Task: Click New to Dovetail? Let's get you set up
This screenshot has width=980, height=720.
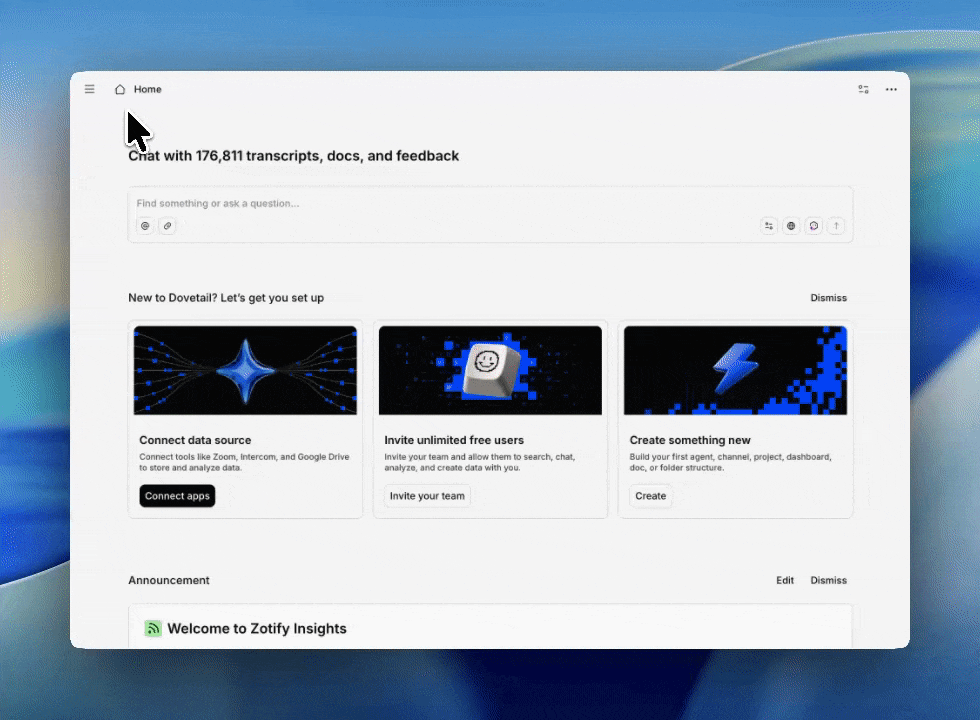Action: click(226, 298)
